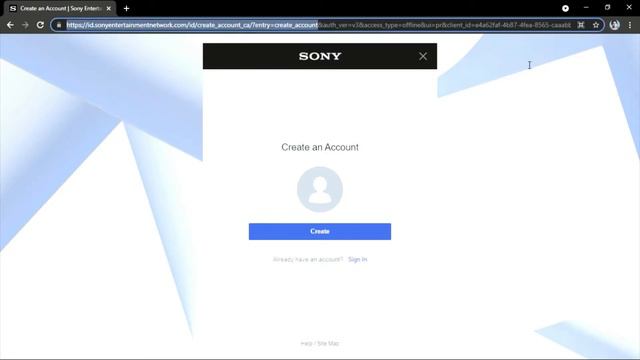Click the recording indicator icon in title bar

(565, 8)
